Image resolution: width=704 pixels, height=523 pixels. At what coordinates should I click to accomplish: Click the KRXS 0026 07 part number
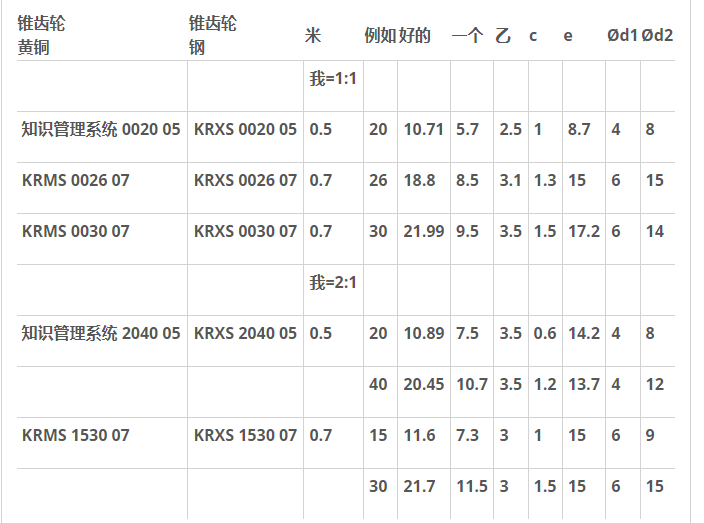245,181
